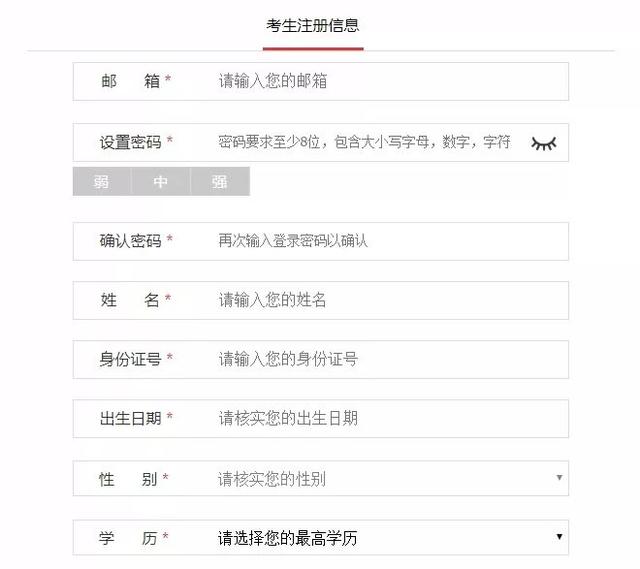Click the 学历 field label

(128, 538)
